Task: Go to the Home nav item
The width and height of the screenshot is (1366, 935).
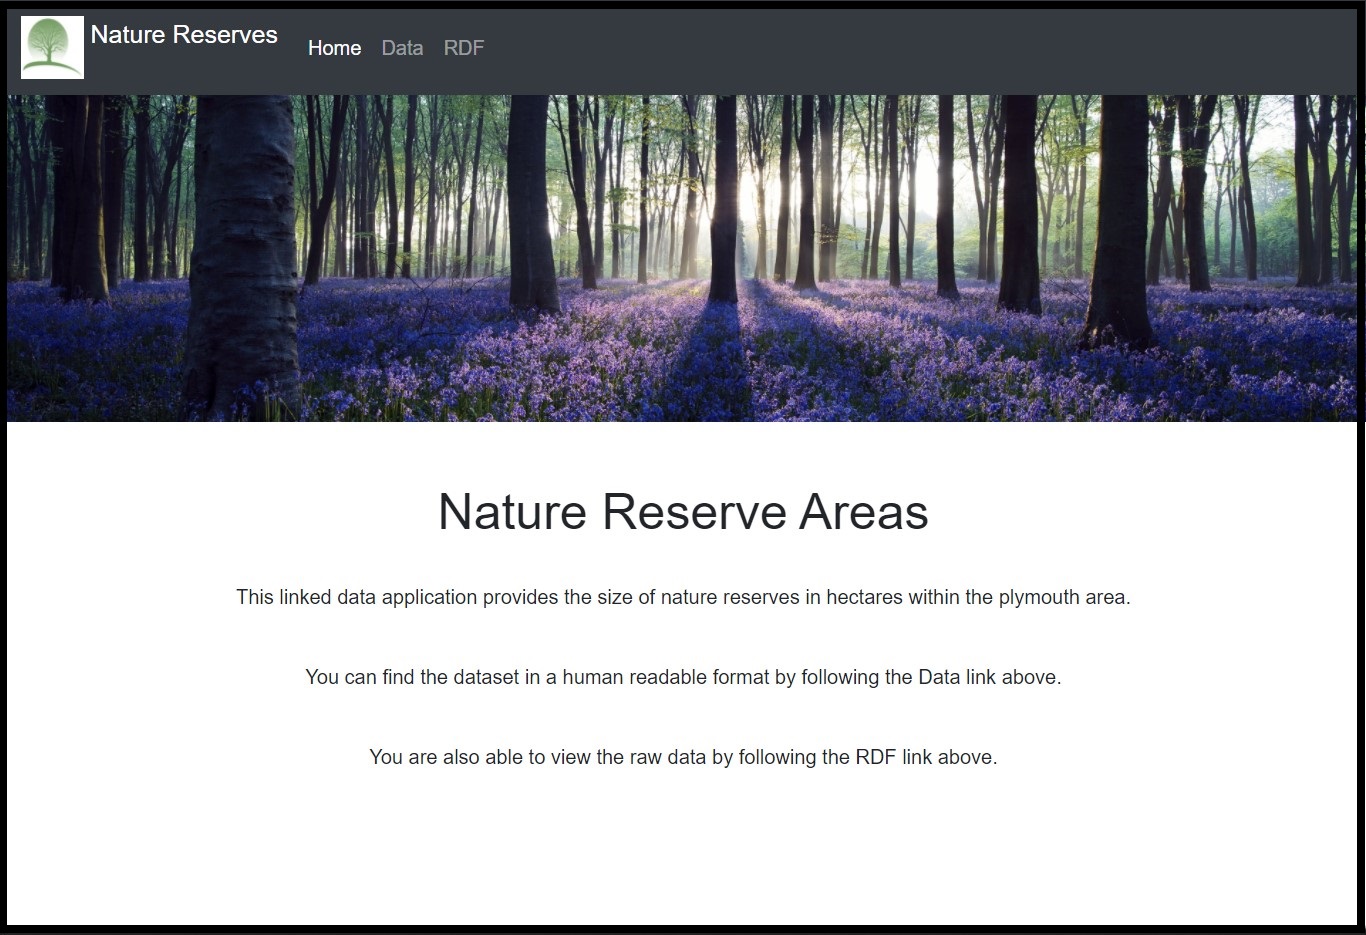Action: click(334, 48)
